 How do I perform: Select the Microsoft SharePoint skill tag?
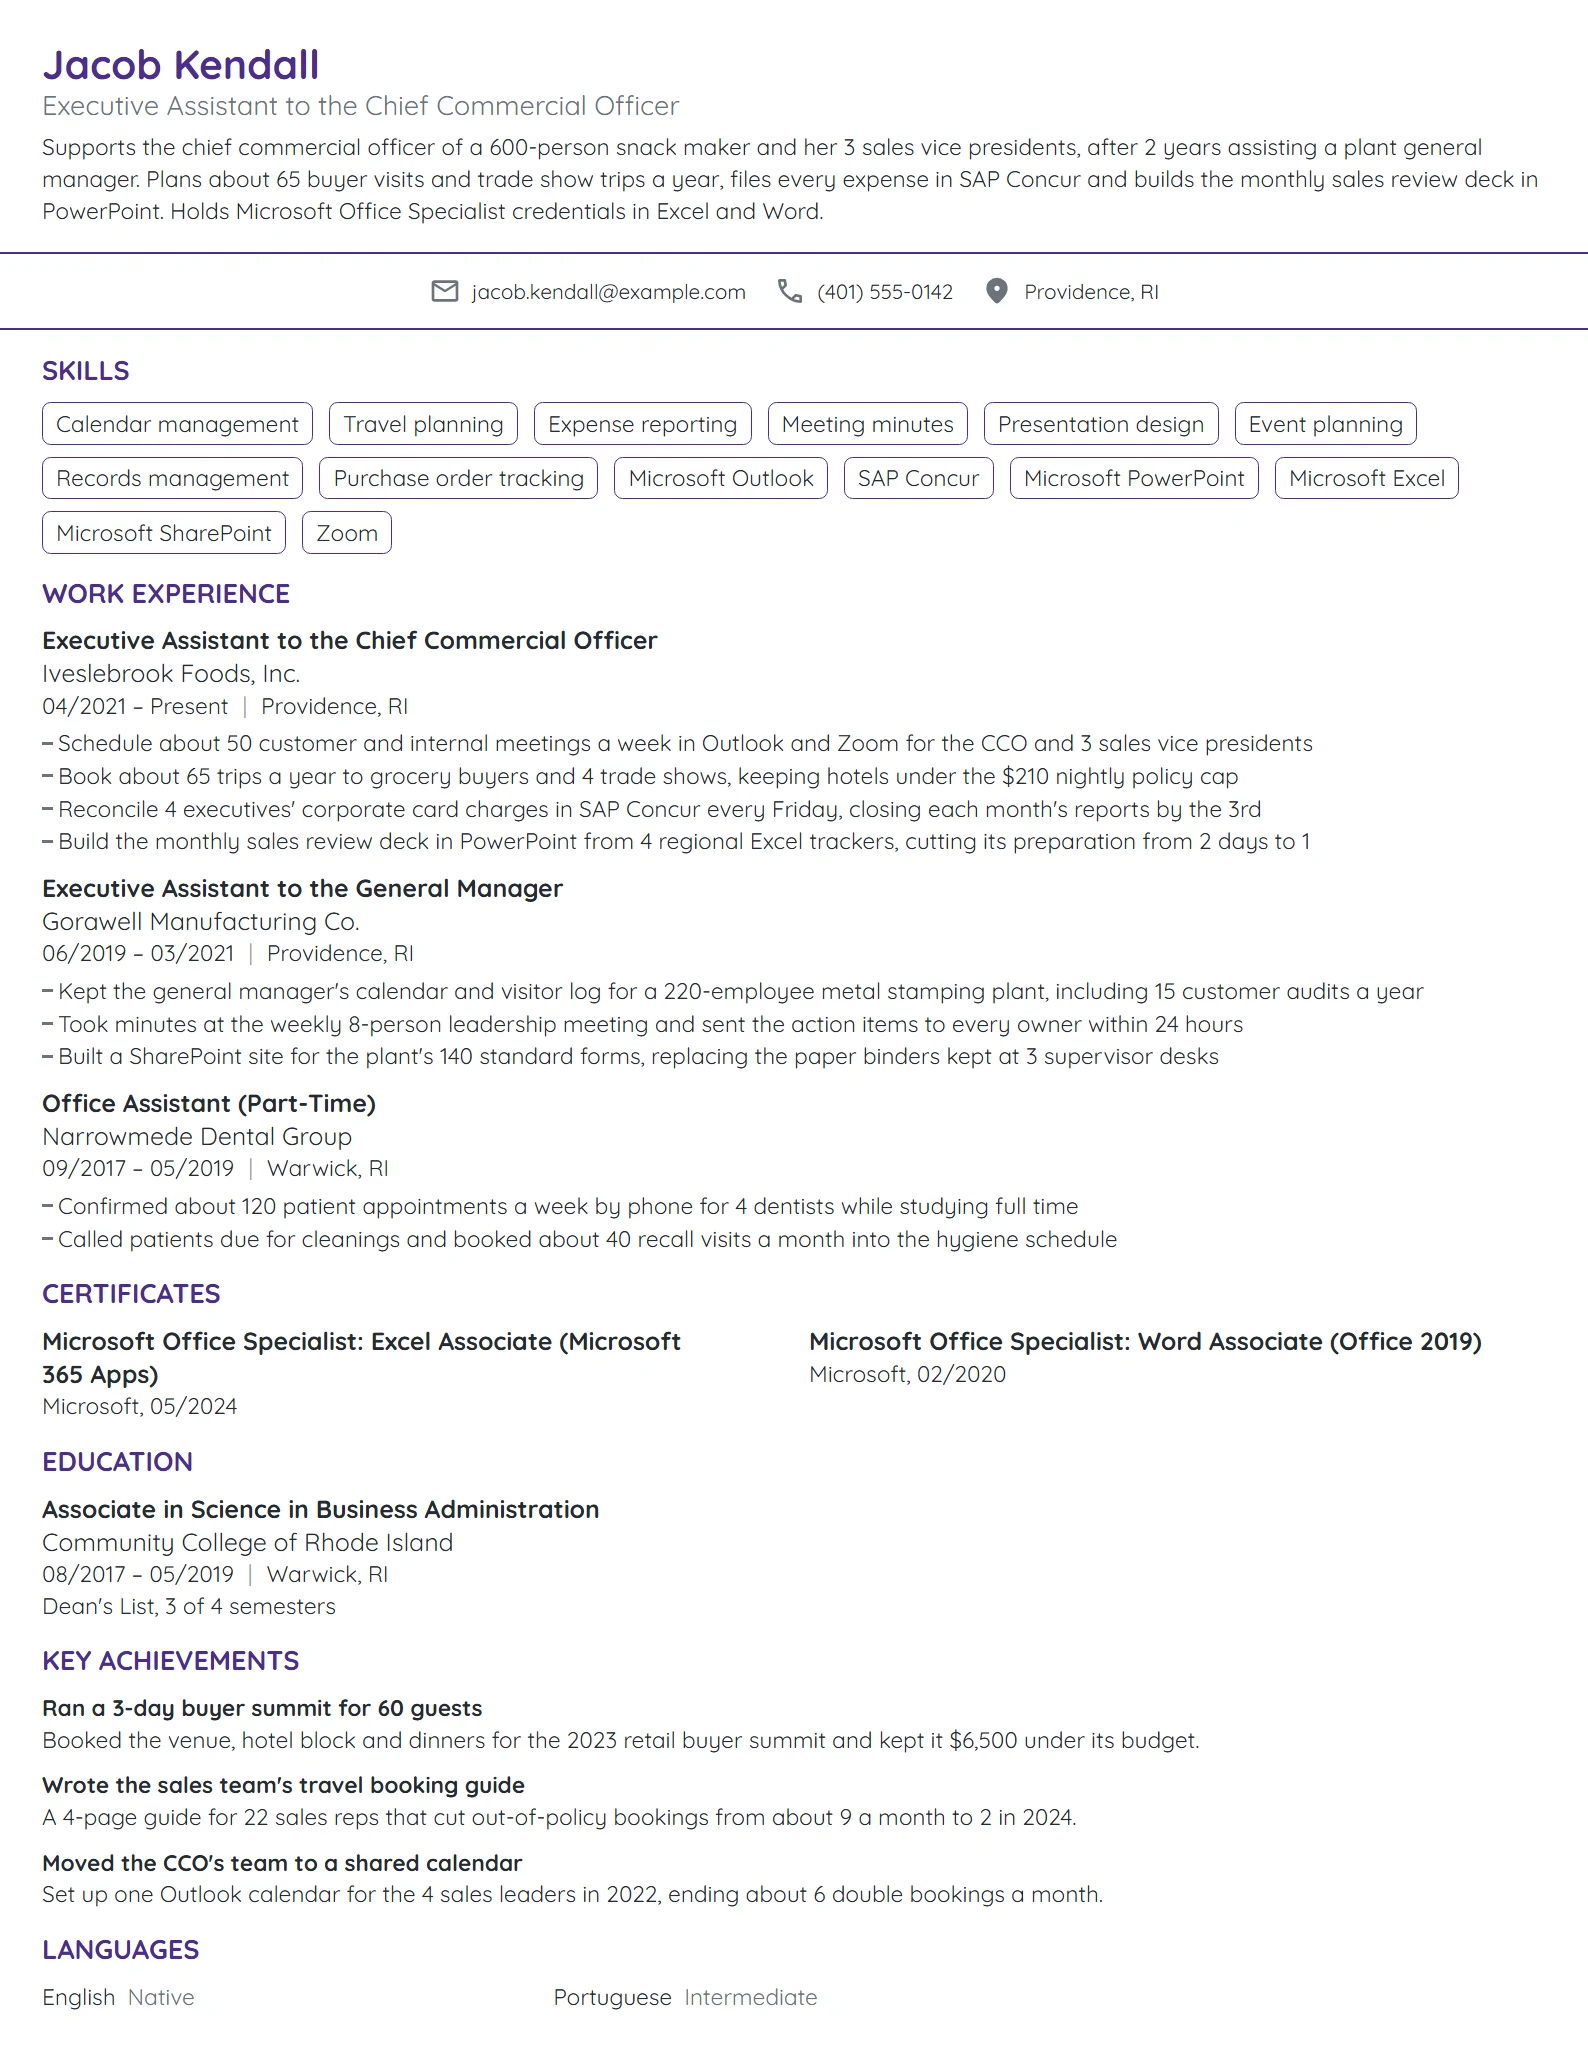(164, 533)
